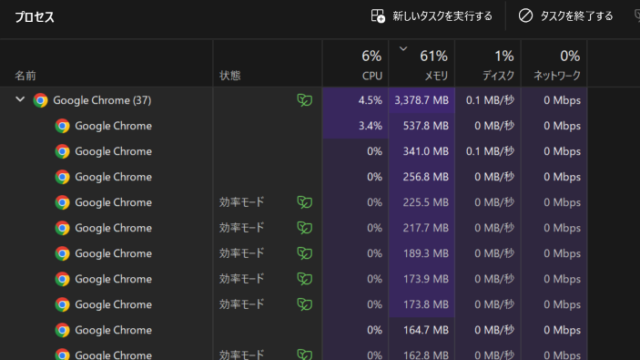This screenshot has width=640, height=360.
Task: Click the 537.8 MB memory cell
Action: (x=422, y=126)
